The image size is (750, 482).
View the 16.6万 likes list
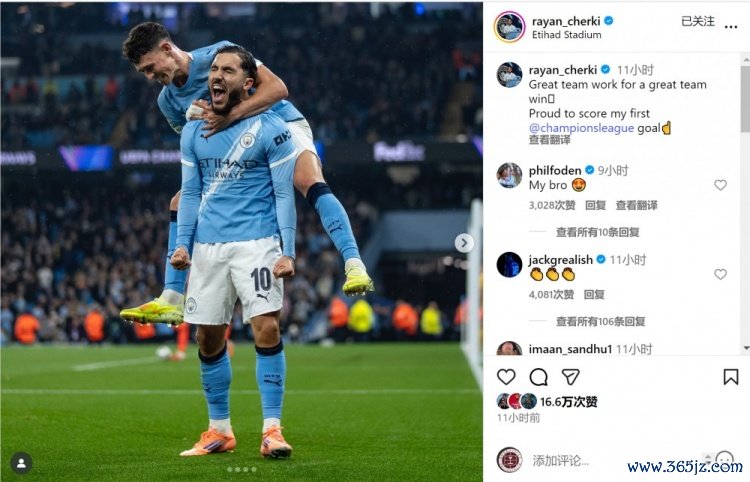[569, 402]
